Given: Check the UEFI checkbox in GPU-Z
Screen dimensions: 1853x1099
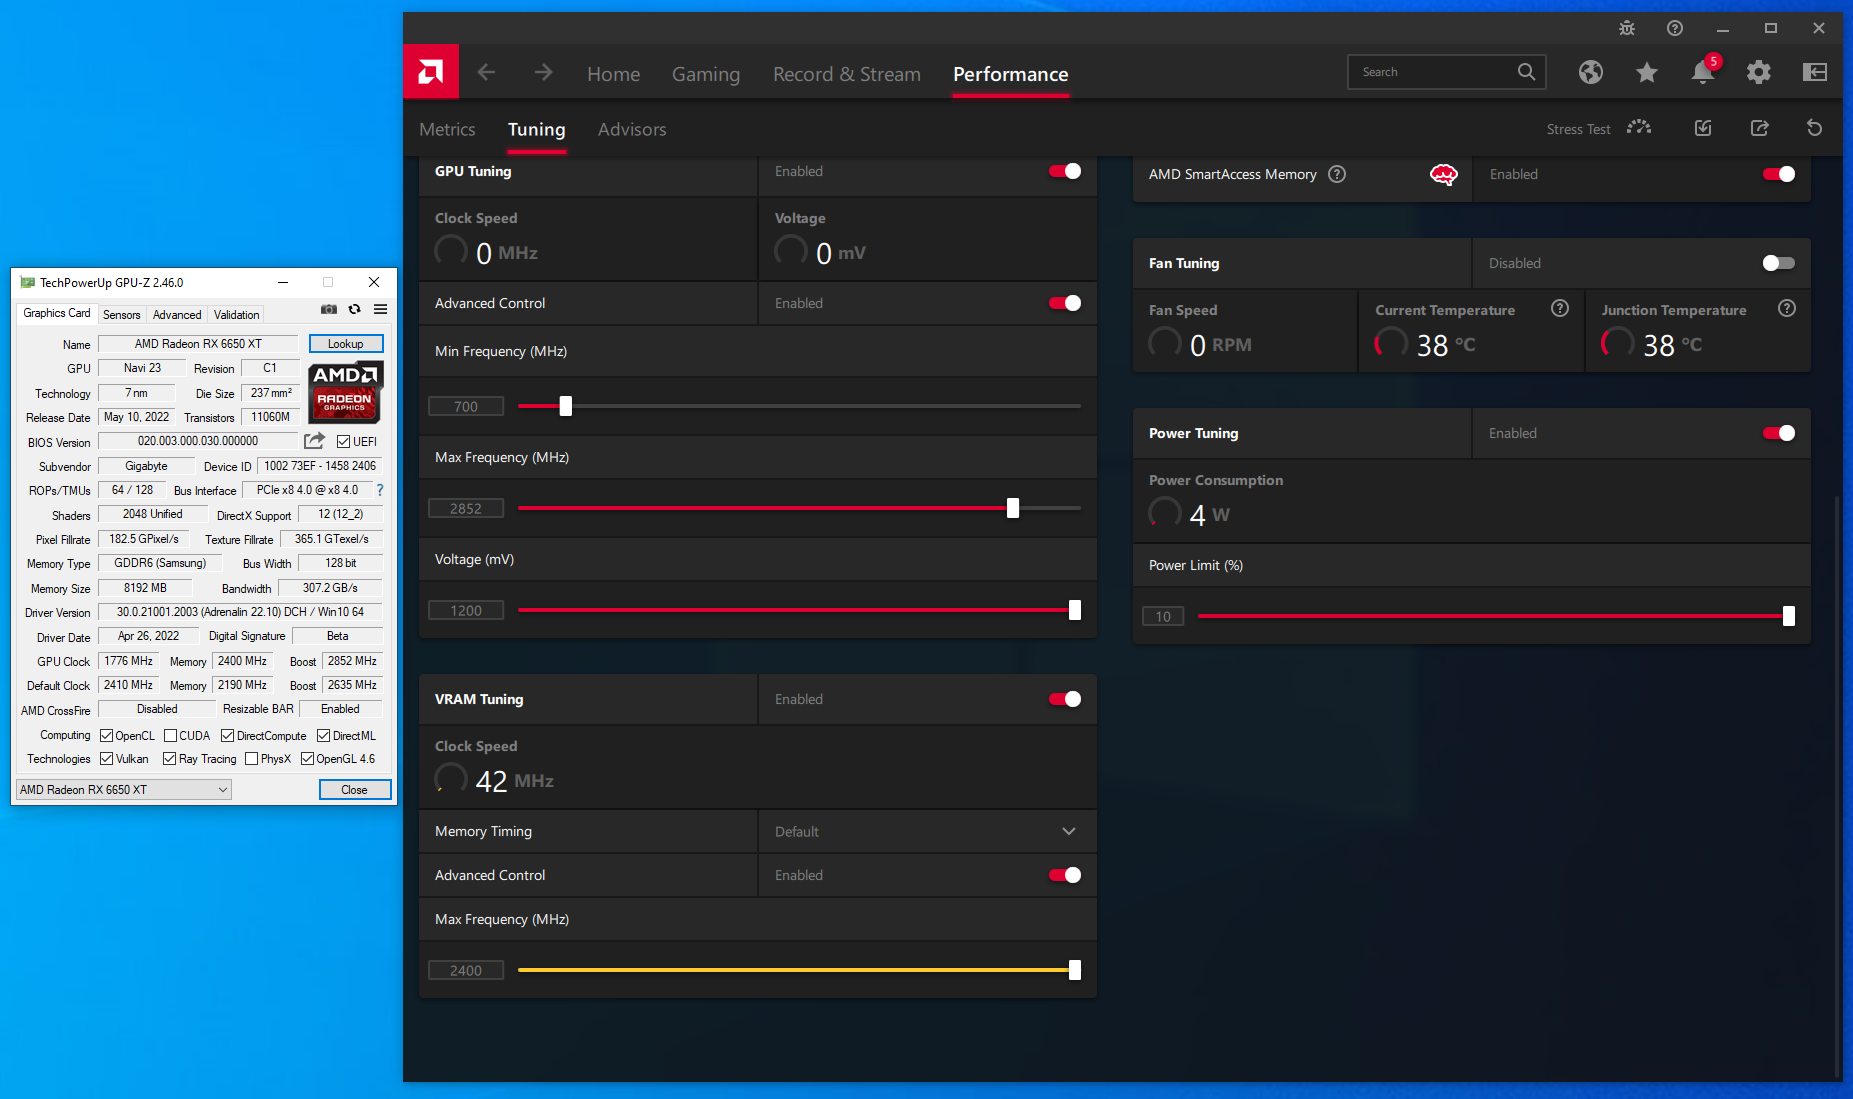Looking at the screenshot, I should pyautogui.click(x=344, y=441).
